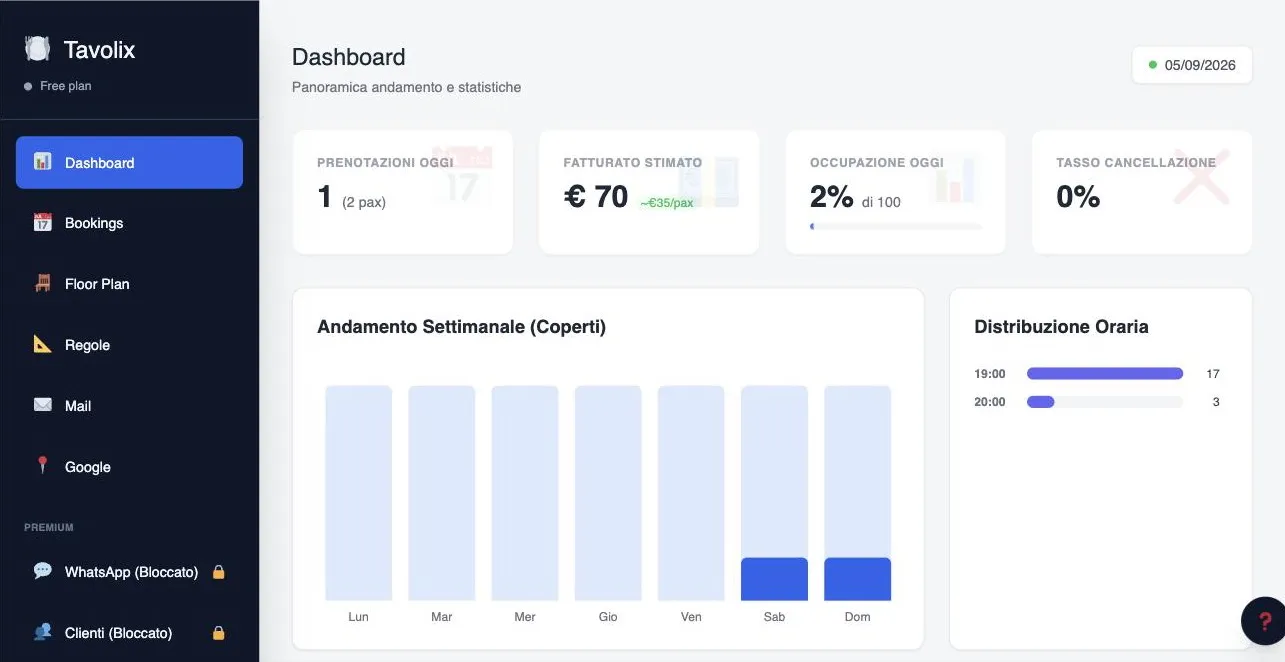Click the Mail envelope icon
Viewport: 1285px width, 662px height.
pyautogui.click(x=42, y=406)
